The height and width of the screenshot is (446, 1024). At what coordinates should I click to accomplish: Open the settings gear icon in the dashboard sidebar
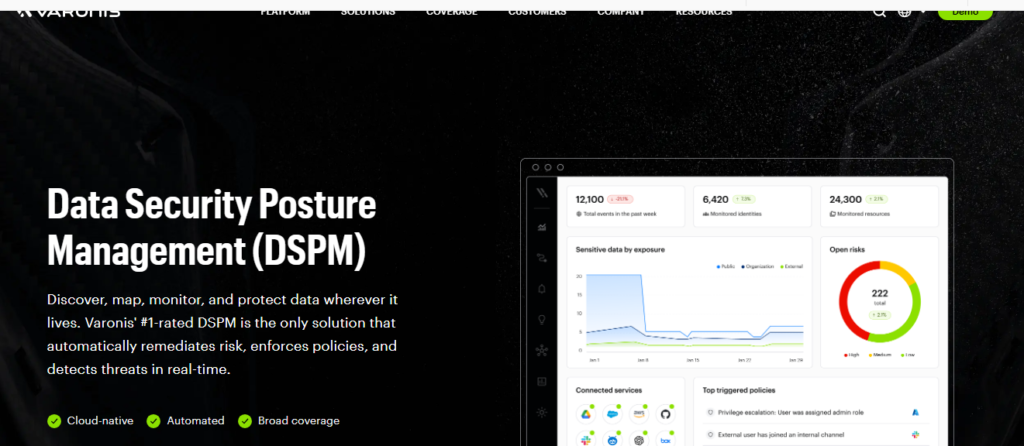pyautogui.click(x=541, y=412)
